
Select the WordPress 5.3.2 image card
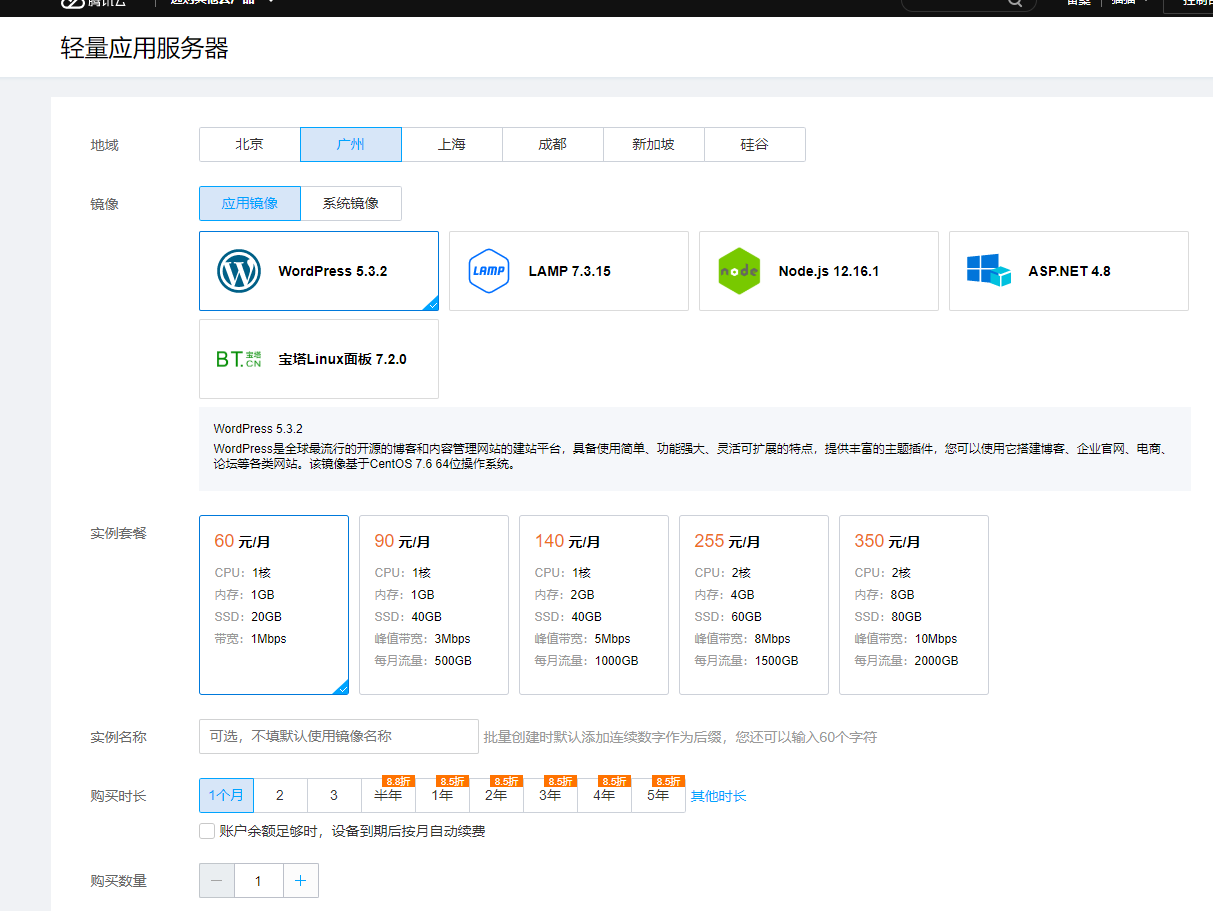[318, 271]
